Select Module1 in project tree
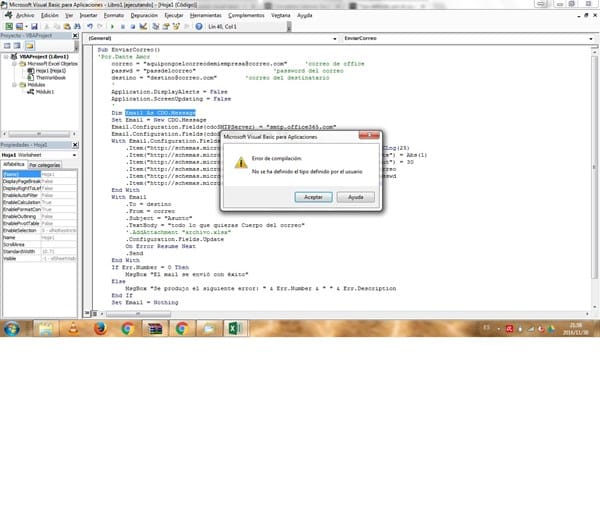Screen dimensions: 600x532 (x=45, y=91)
